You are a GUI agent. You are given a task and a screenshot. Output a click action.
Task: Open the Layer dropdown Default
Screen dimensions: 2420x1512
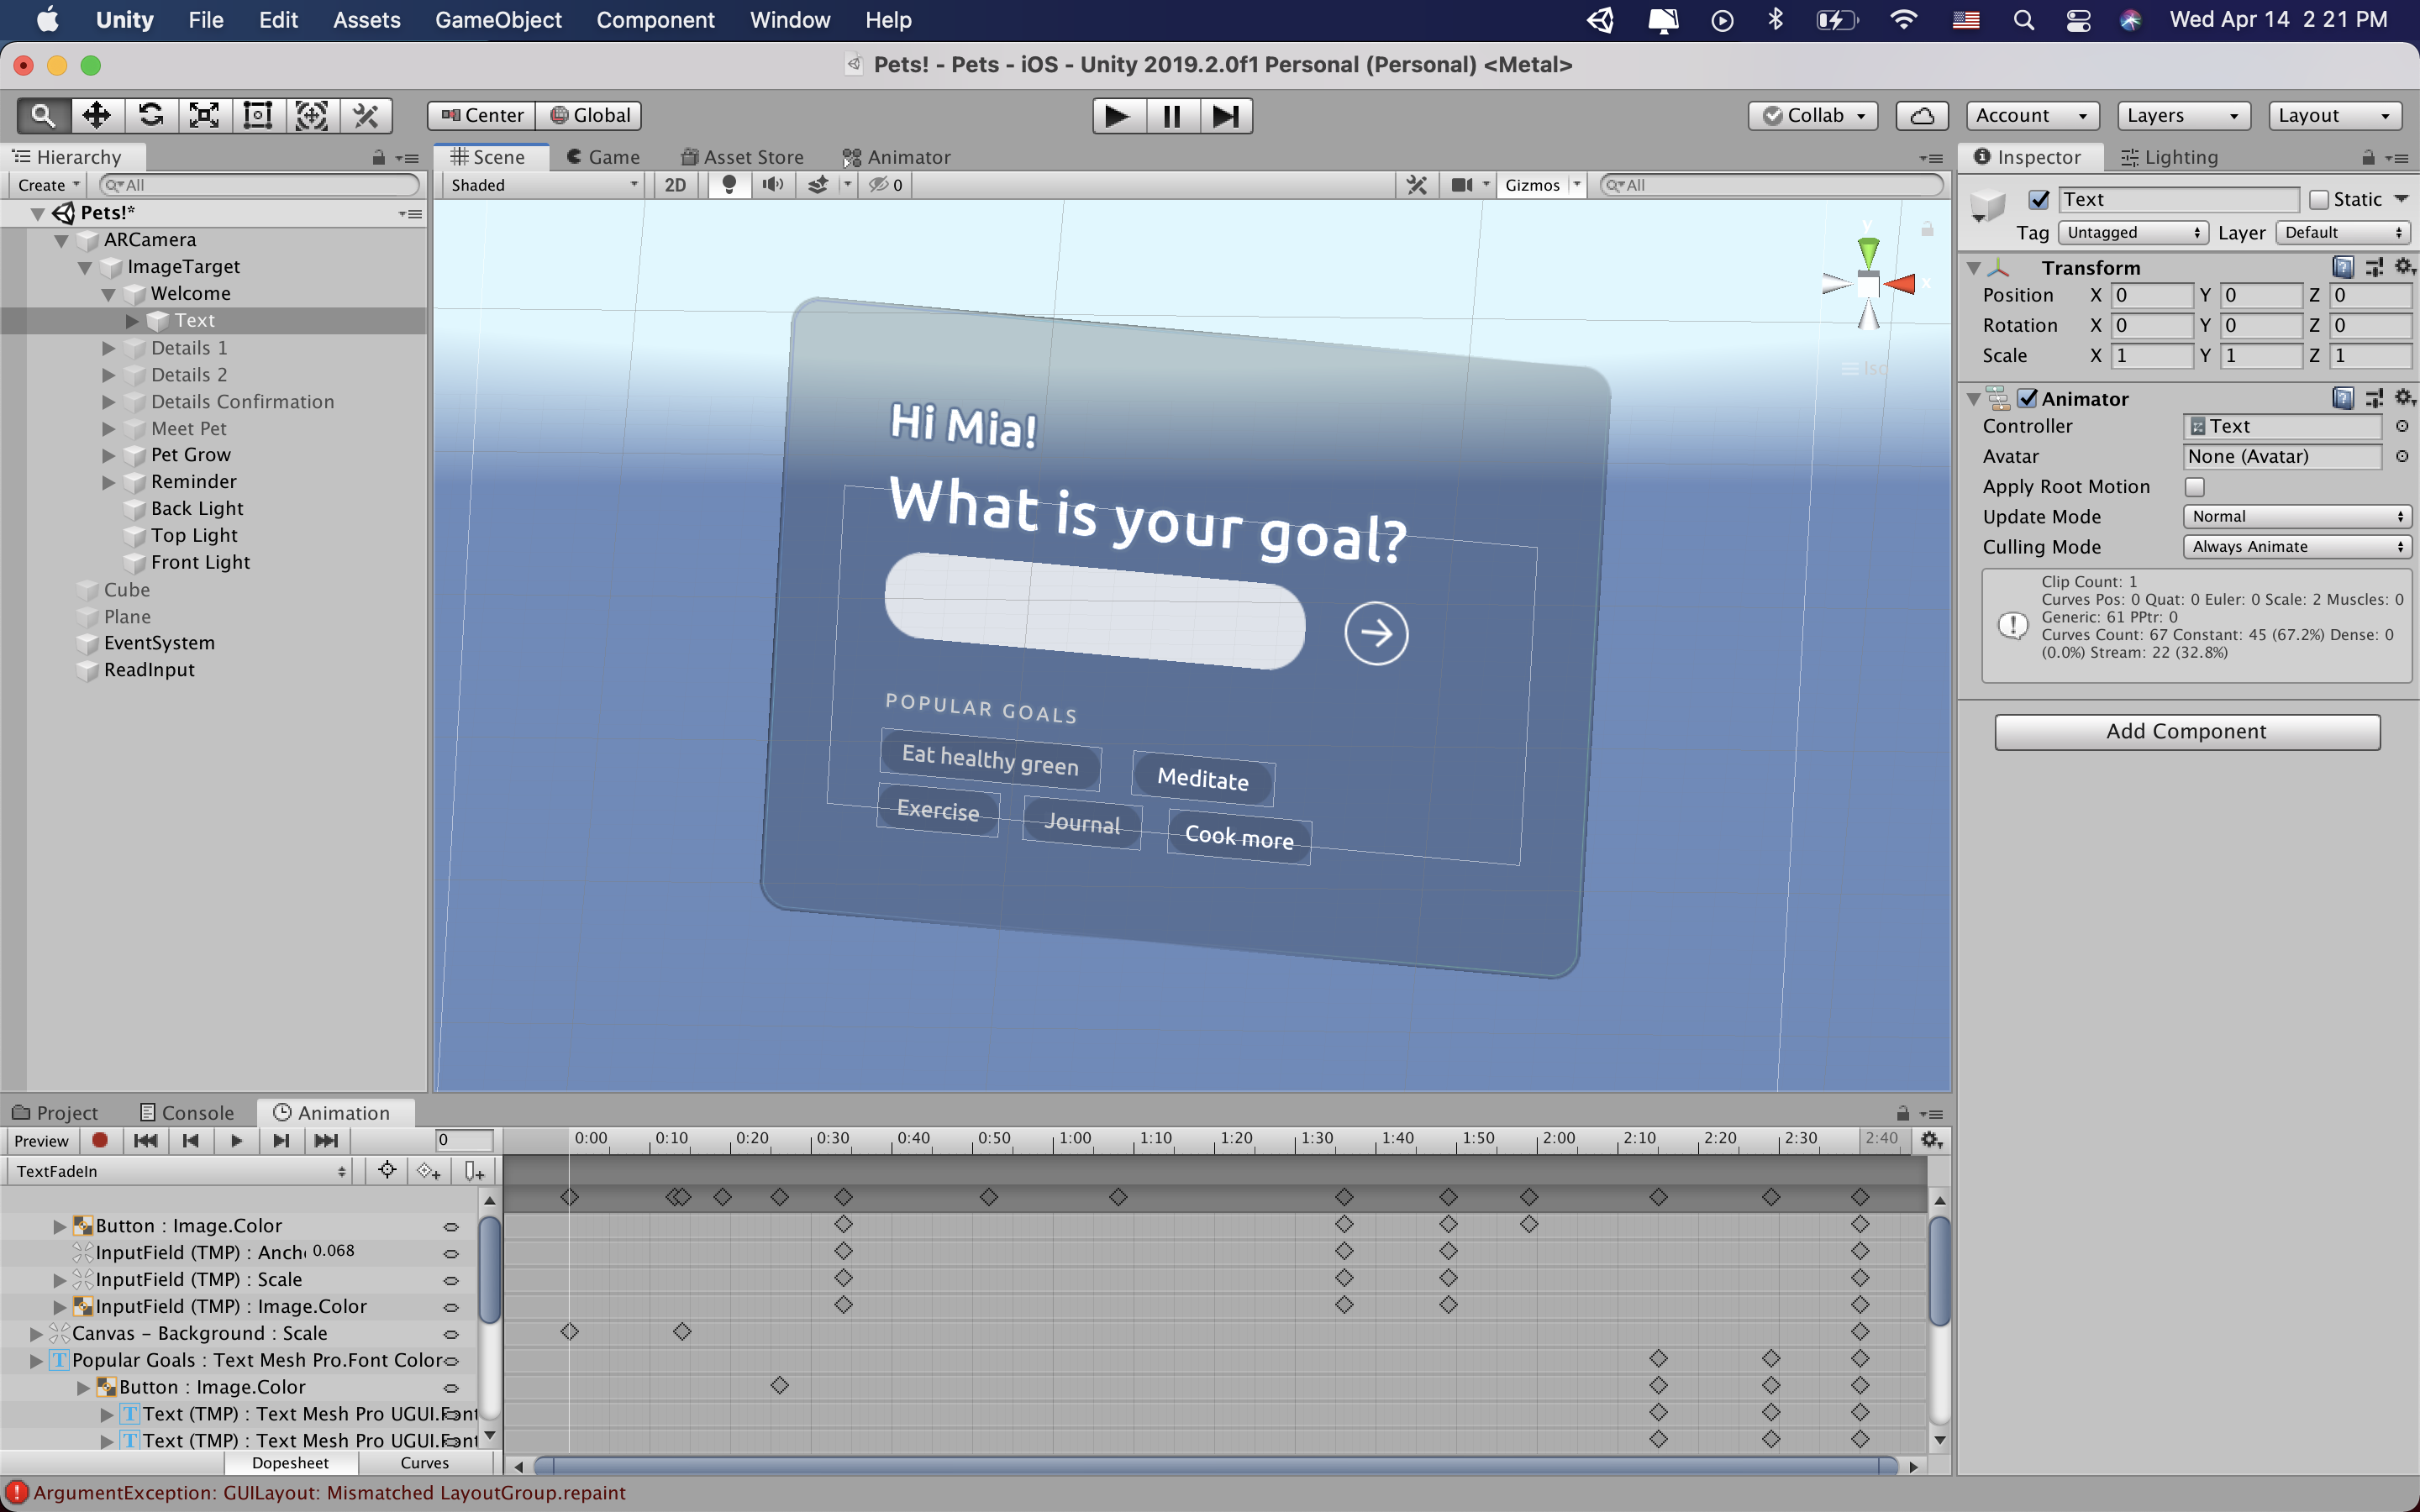coord(2343,232)
